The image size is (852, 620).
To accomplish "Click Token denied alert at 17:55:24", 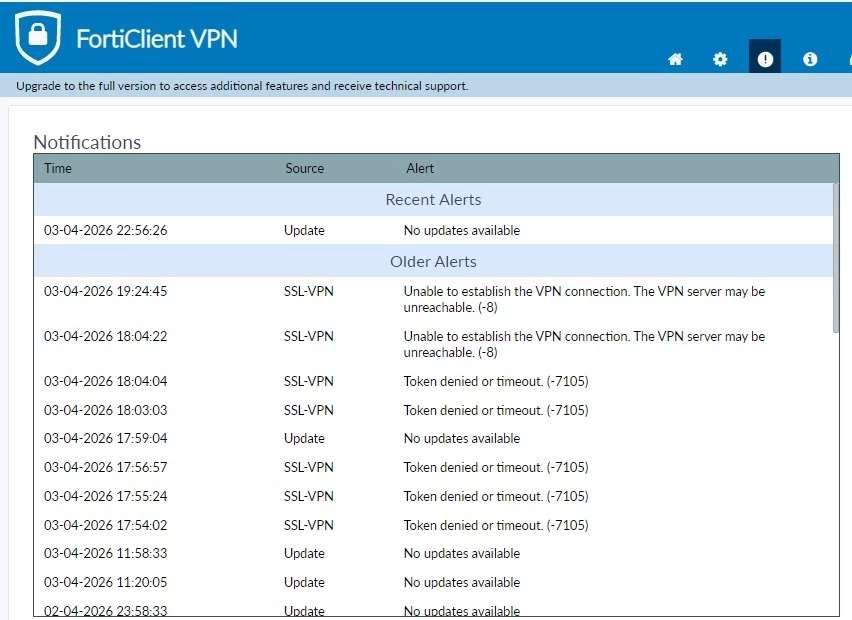I will tap(496, 496).
